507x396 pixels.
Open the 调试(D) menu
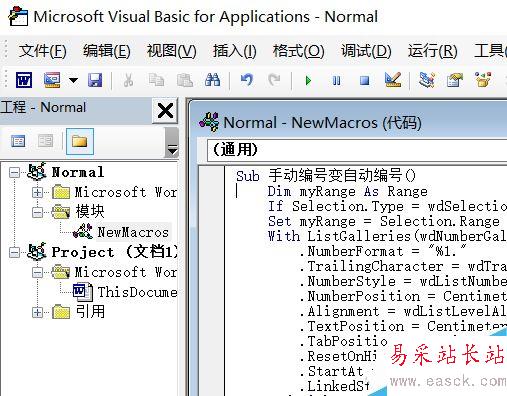click(x=366, y=51)
